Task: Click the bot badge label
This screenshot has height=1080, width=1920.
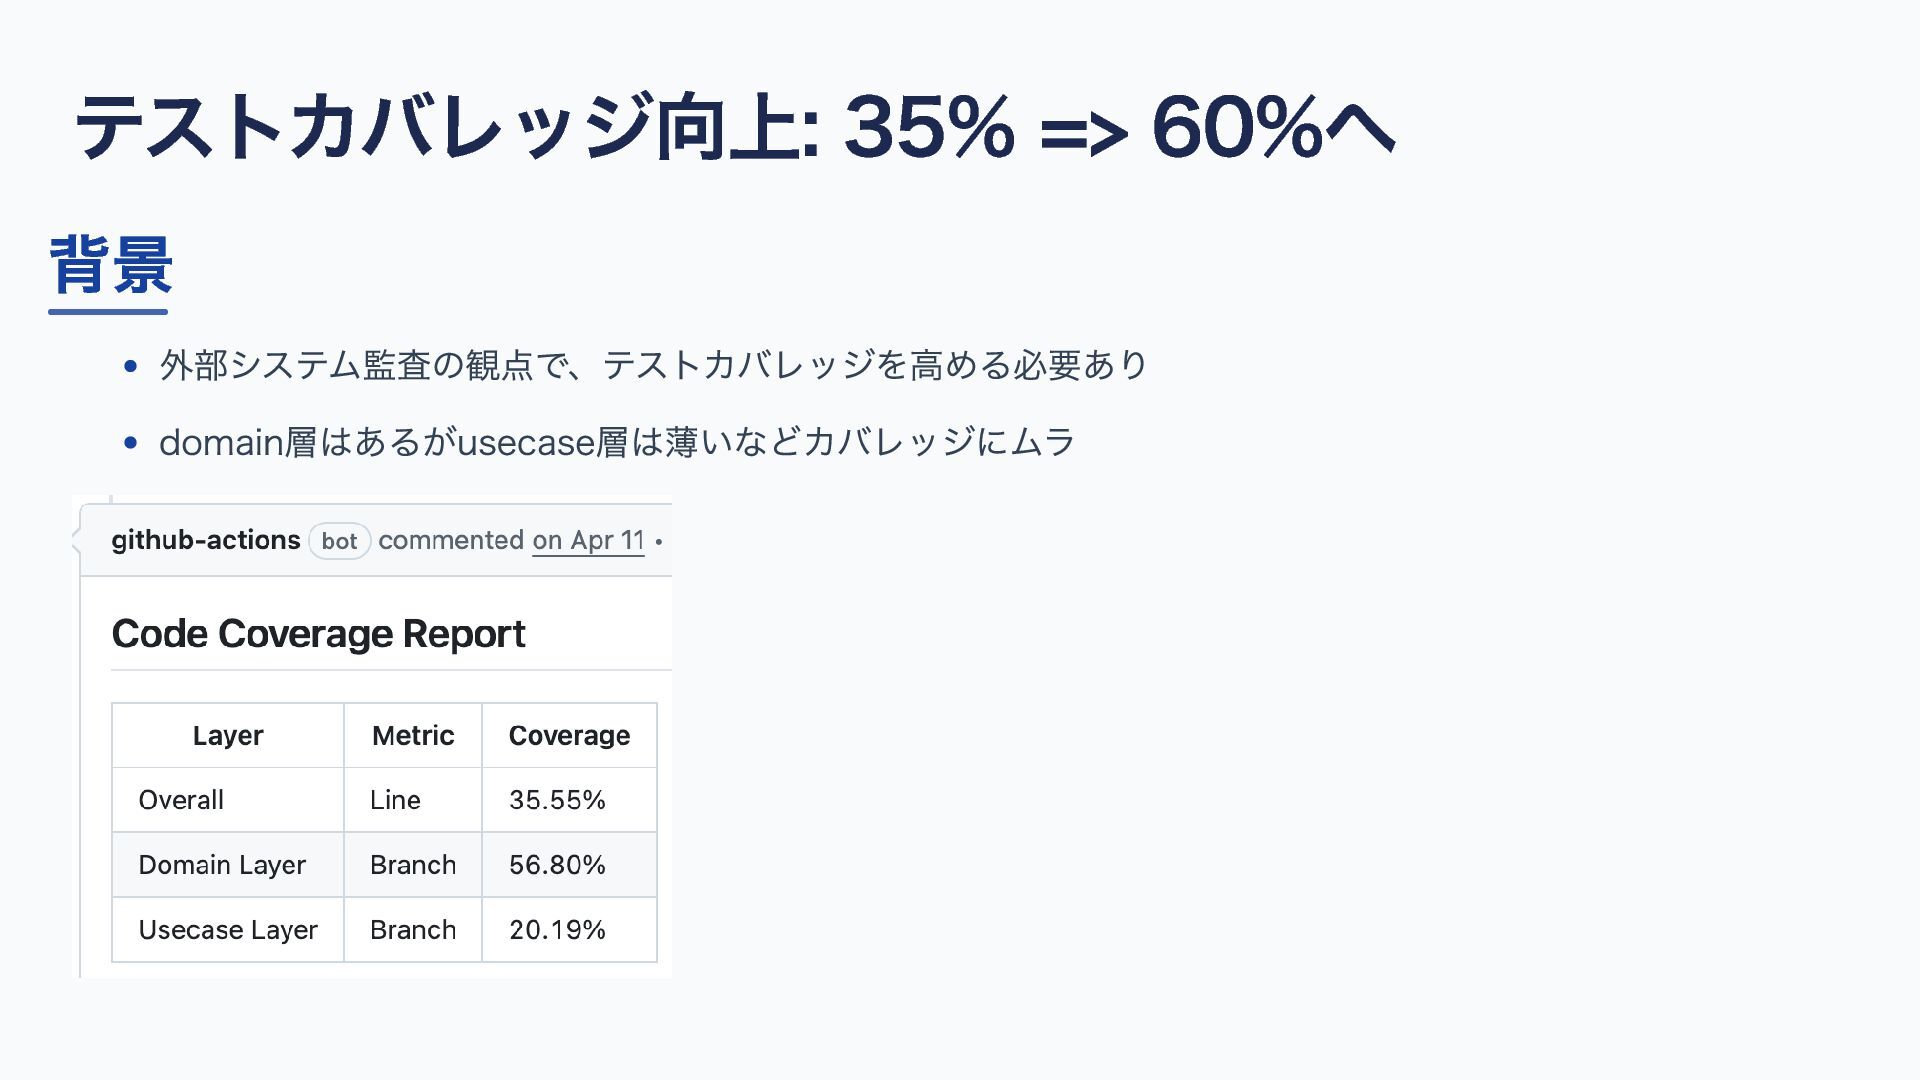Action: tap(339, 541)
